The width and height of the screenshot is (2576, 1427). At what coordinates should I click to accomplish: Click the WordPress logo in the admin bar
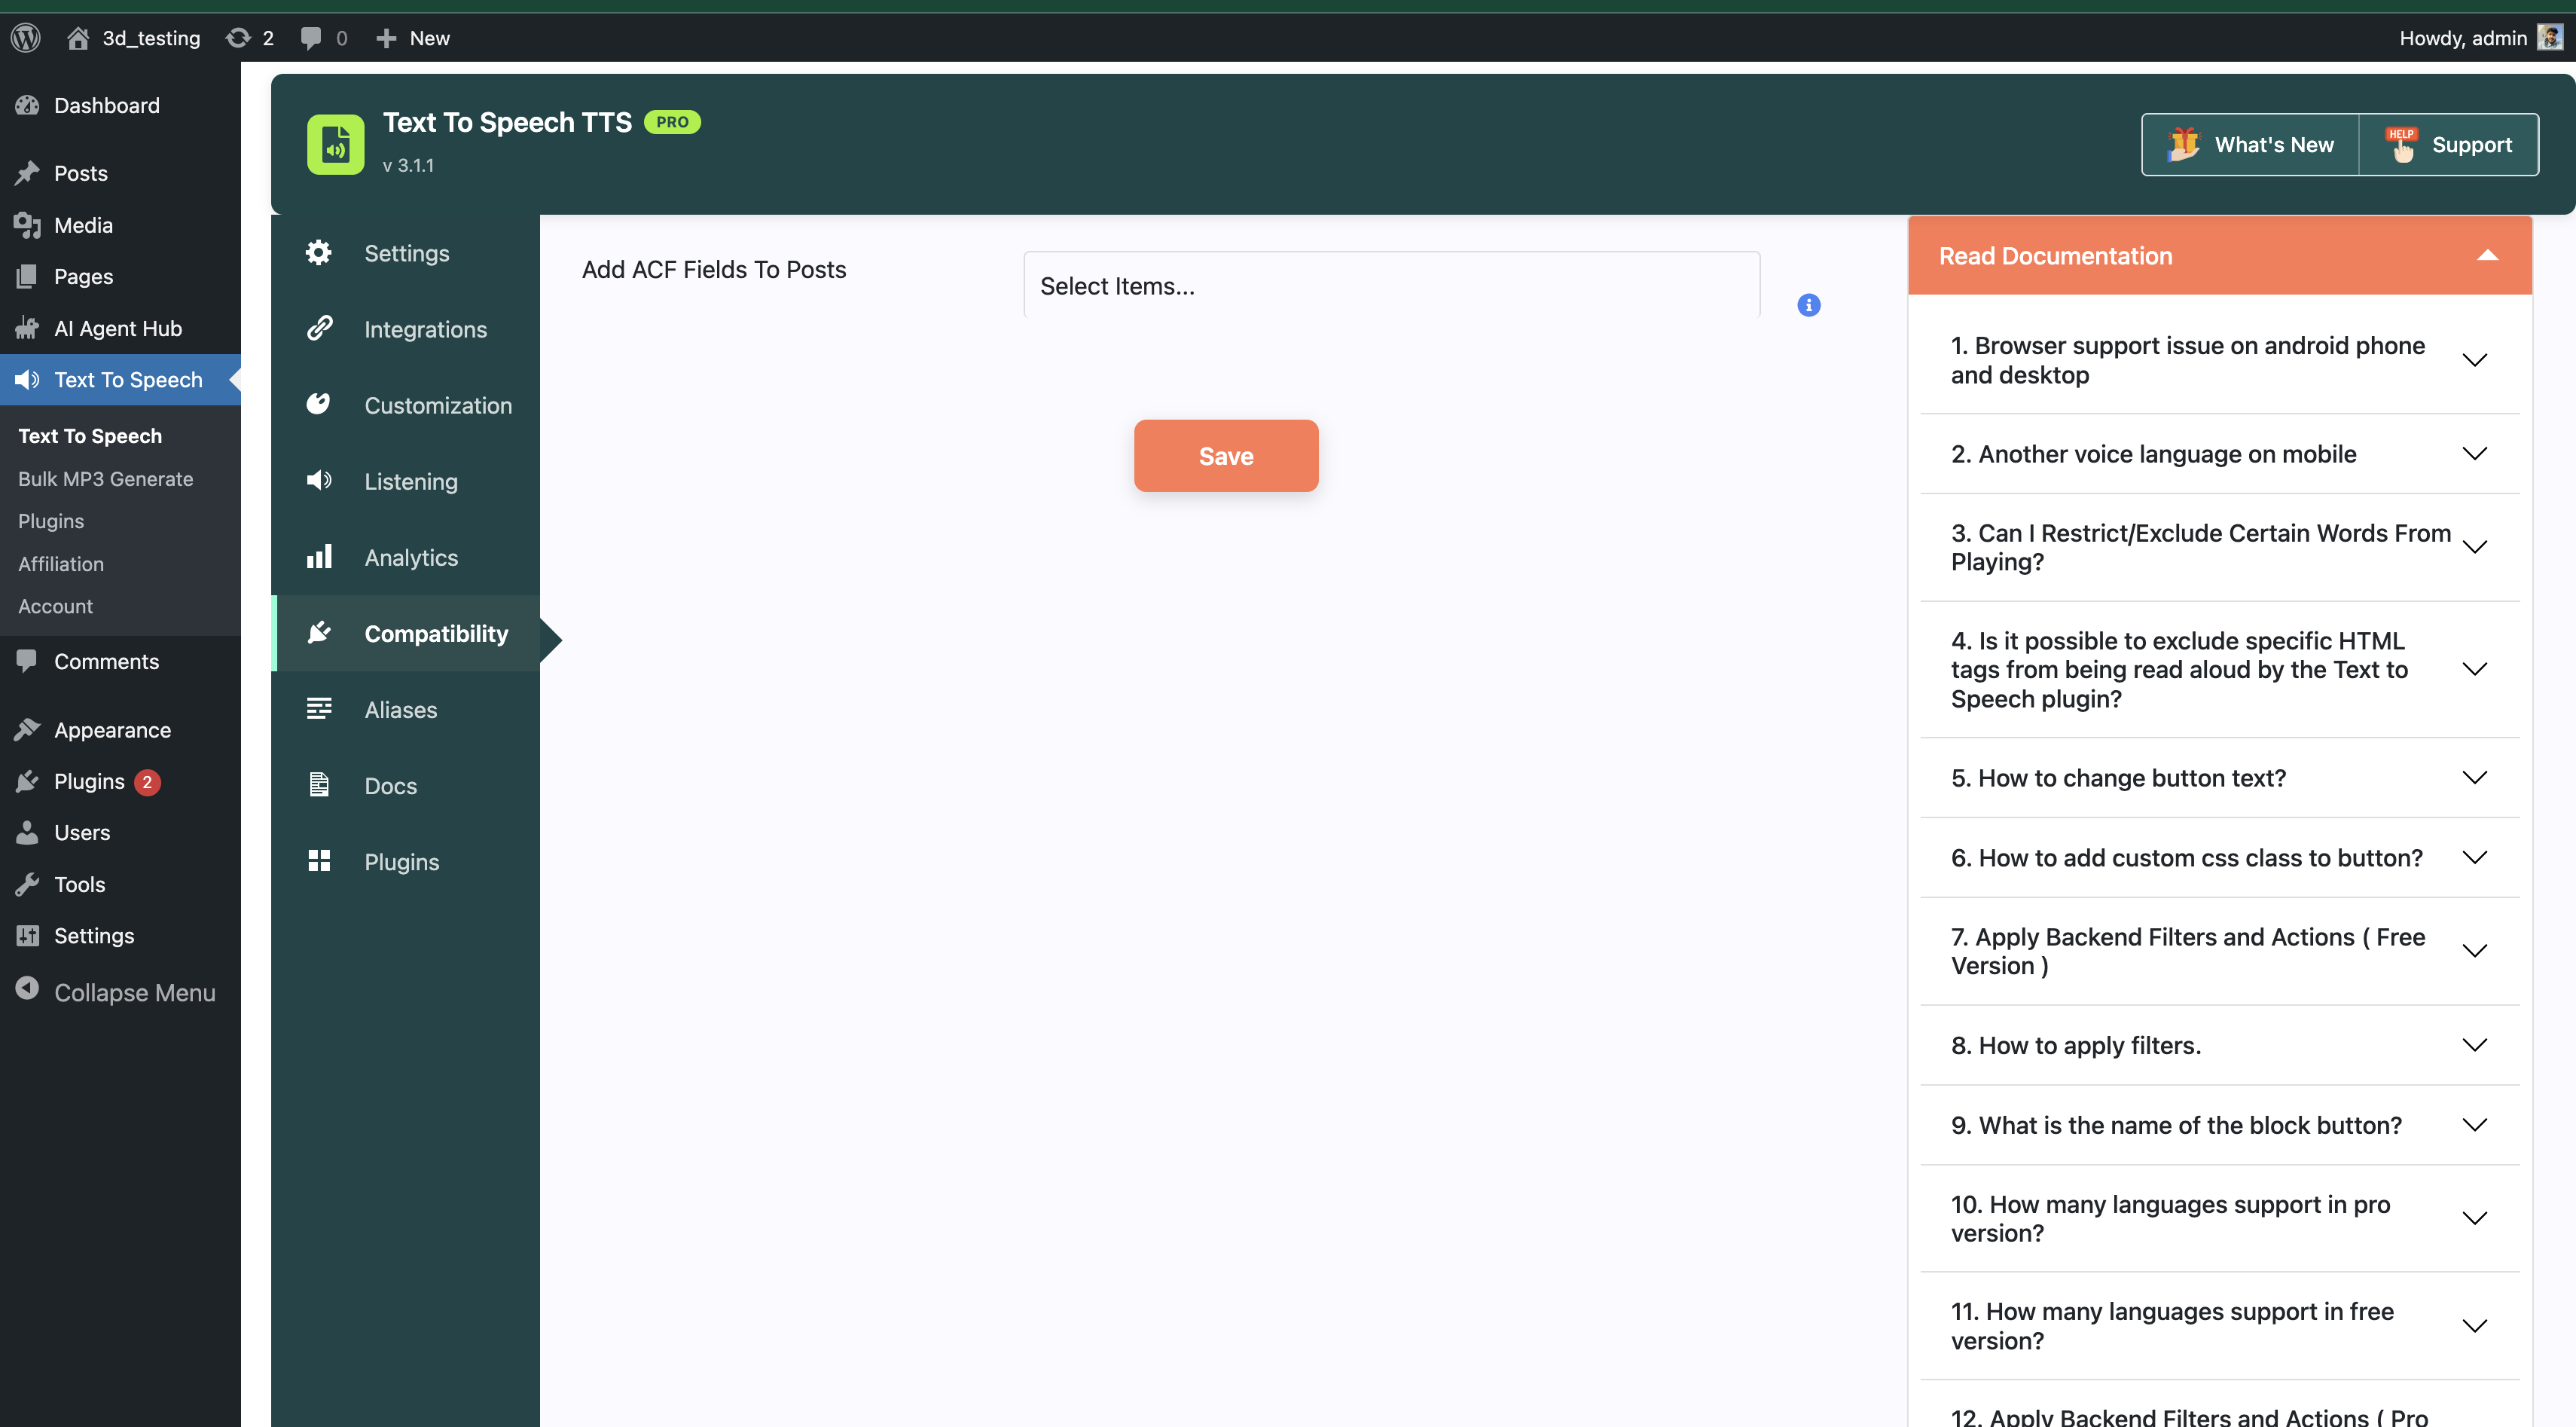point(25,37)
